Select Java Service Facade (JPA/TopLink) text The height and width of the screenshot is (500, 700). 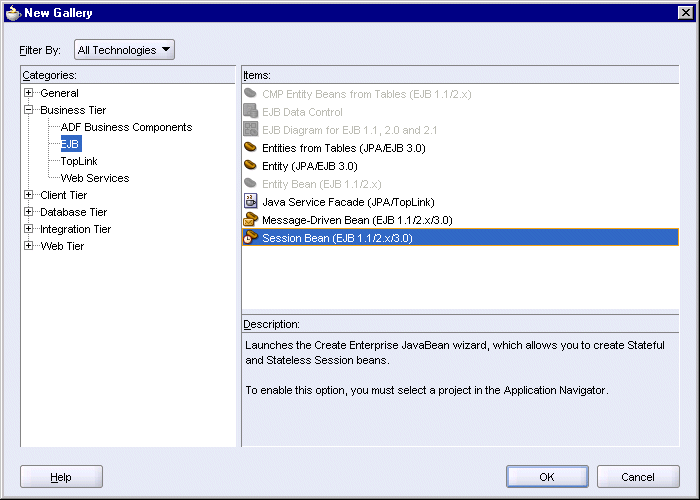[x=348, y=202]
